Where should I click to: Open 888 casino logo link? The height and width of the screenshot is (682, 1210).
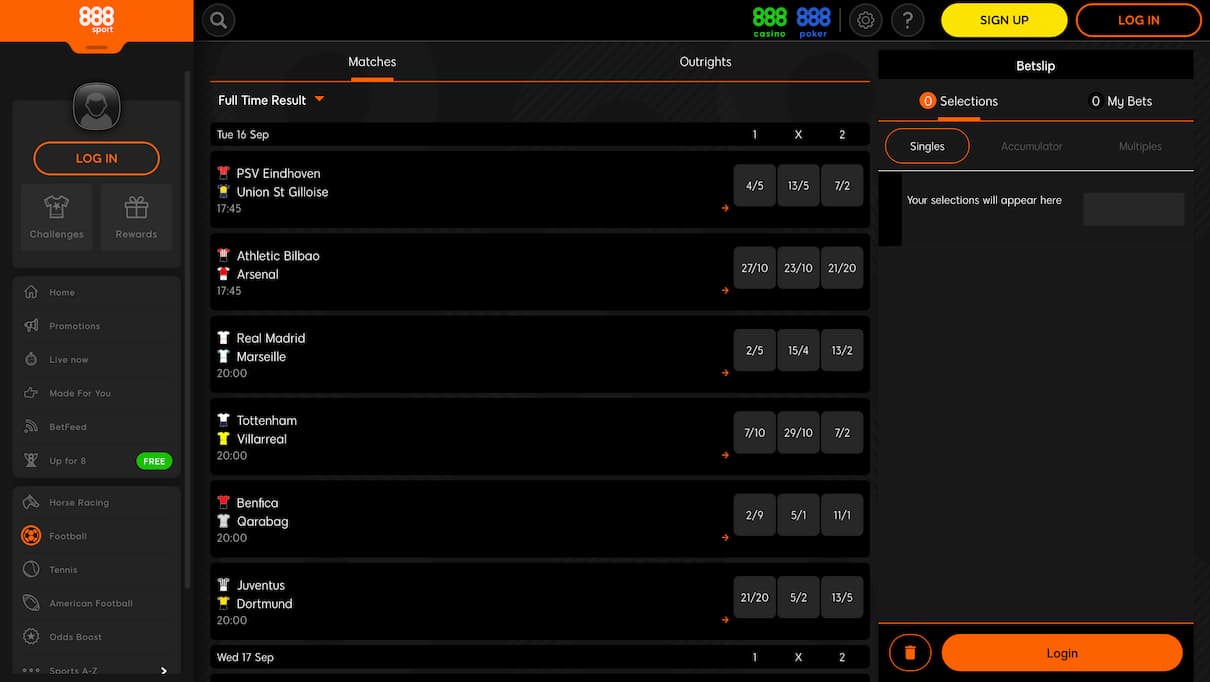(770, 20)
